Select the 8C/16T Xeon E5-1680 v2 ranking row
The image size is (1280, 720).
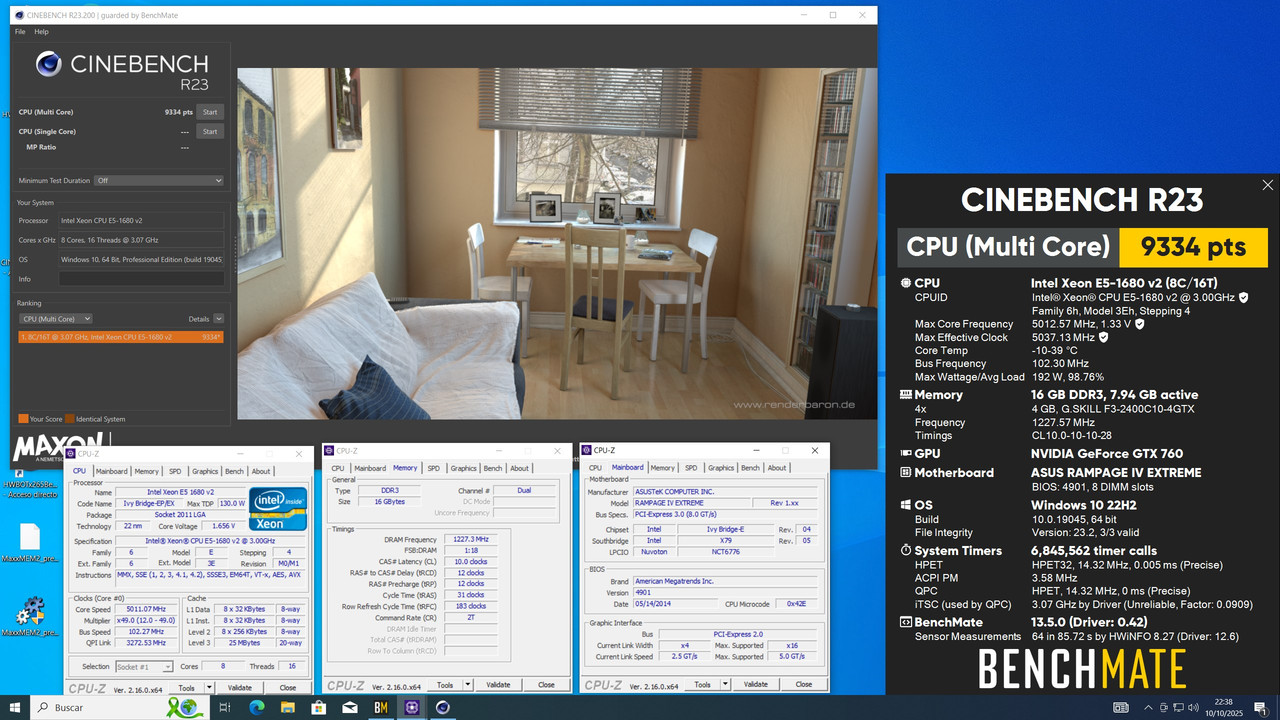coord(120,337)
